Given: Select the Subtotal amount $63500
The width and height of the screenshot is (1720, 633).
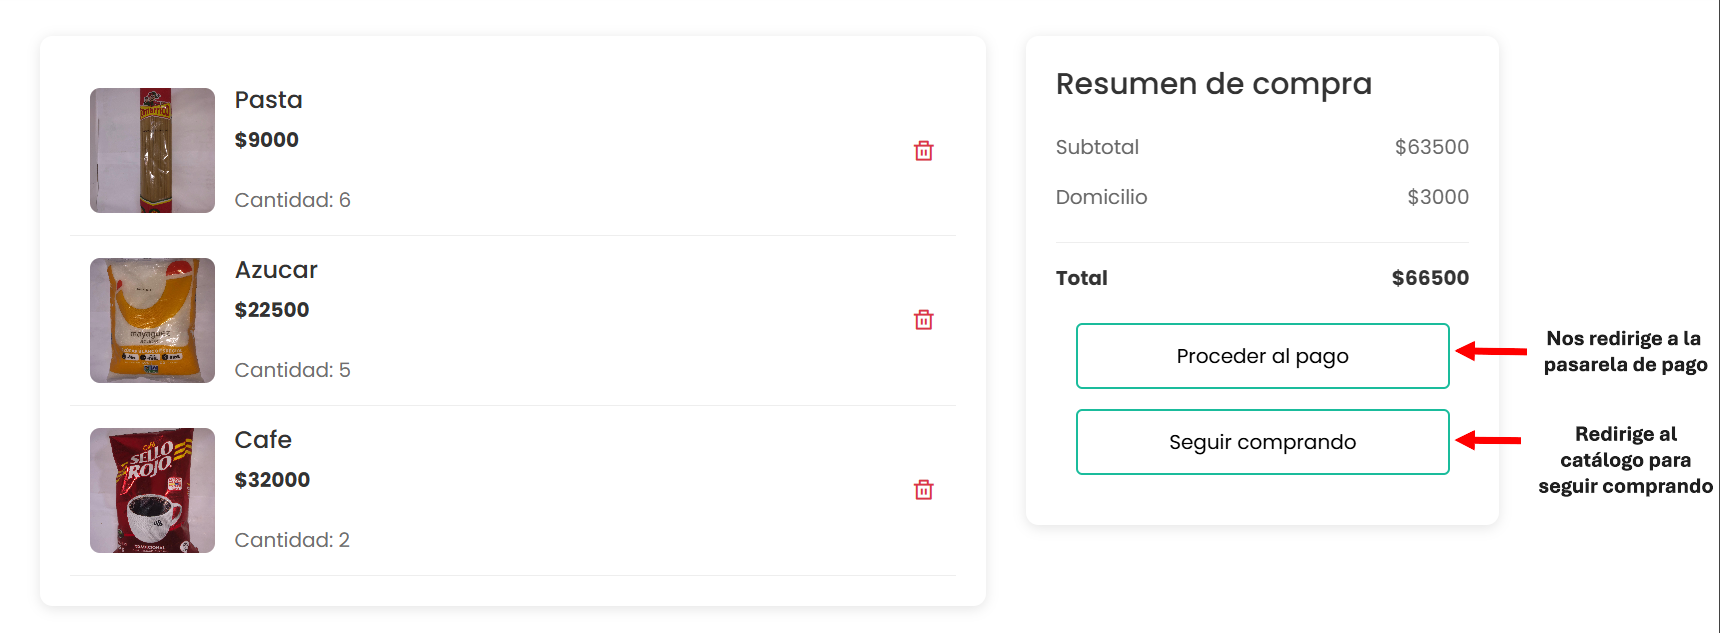Looking at the screenshot, I should pos(1431,147).
